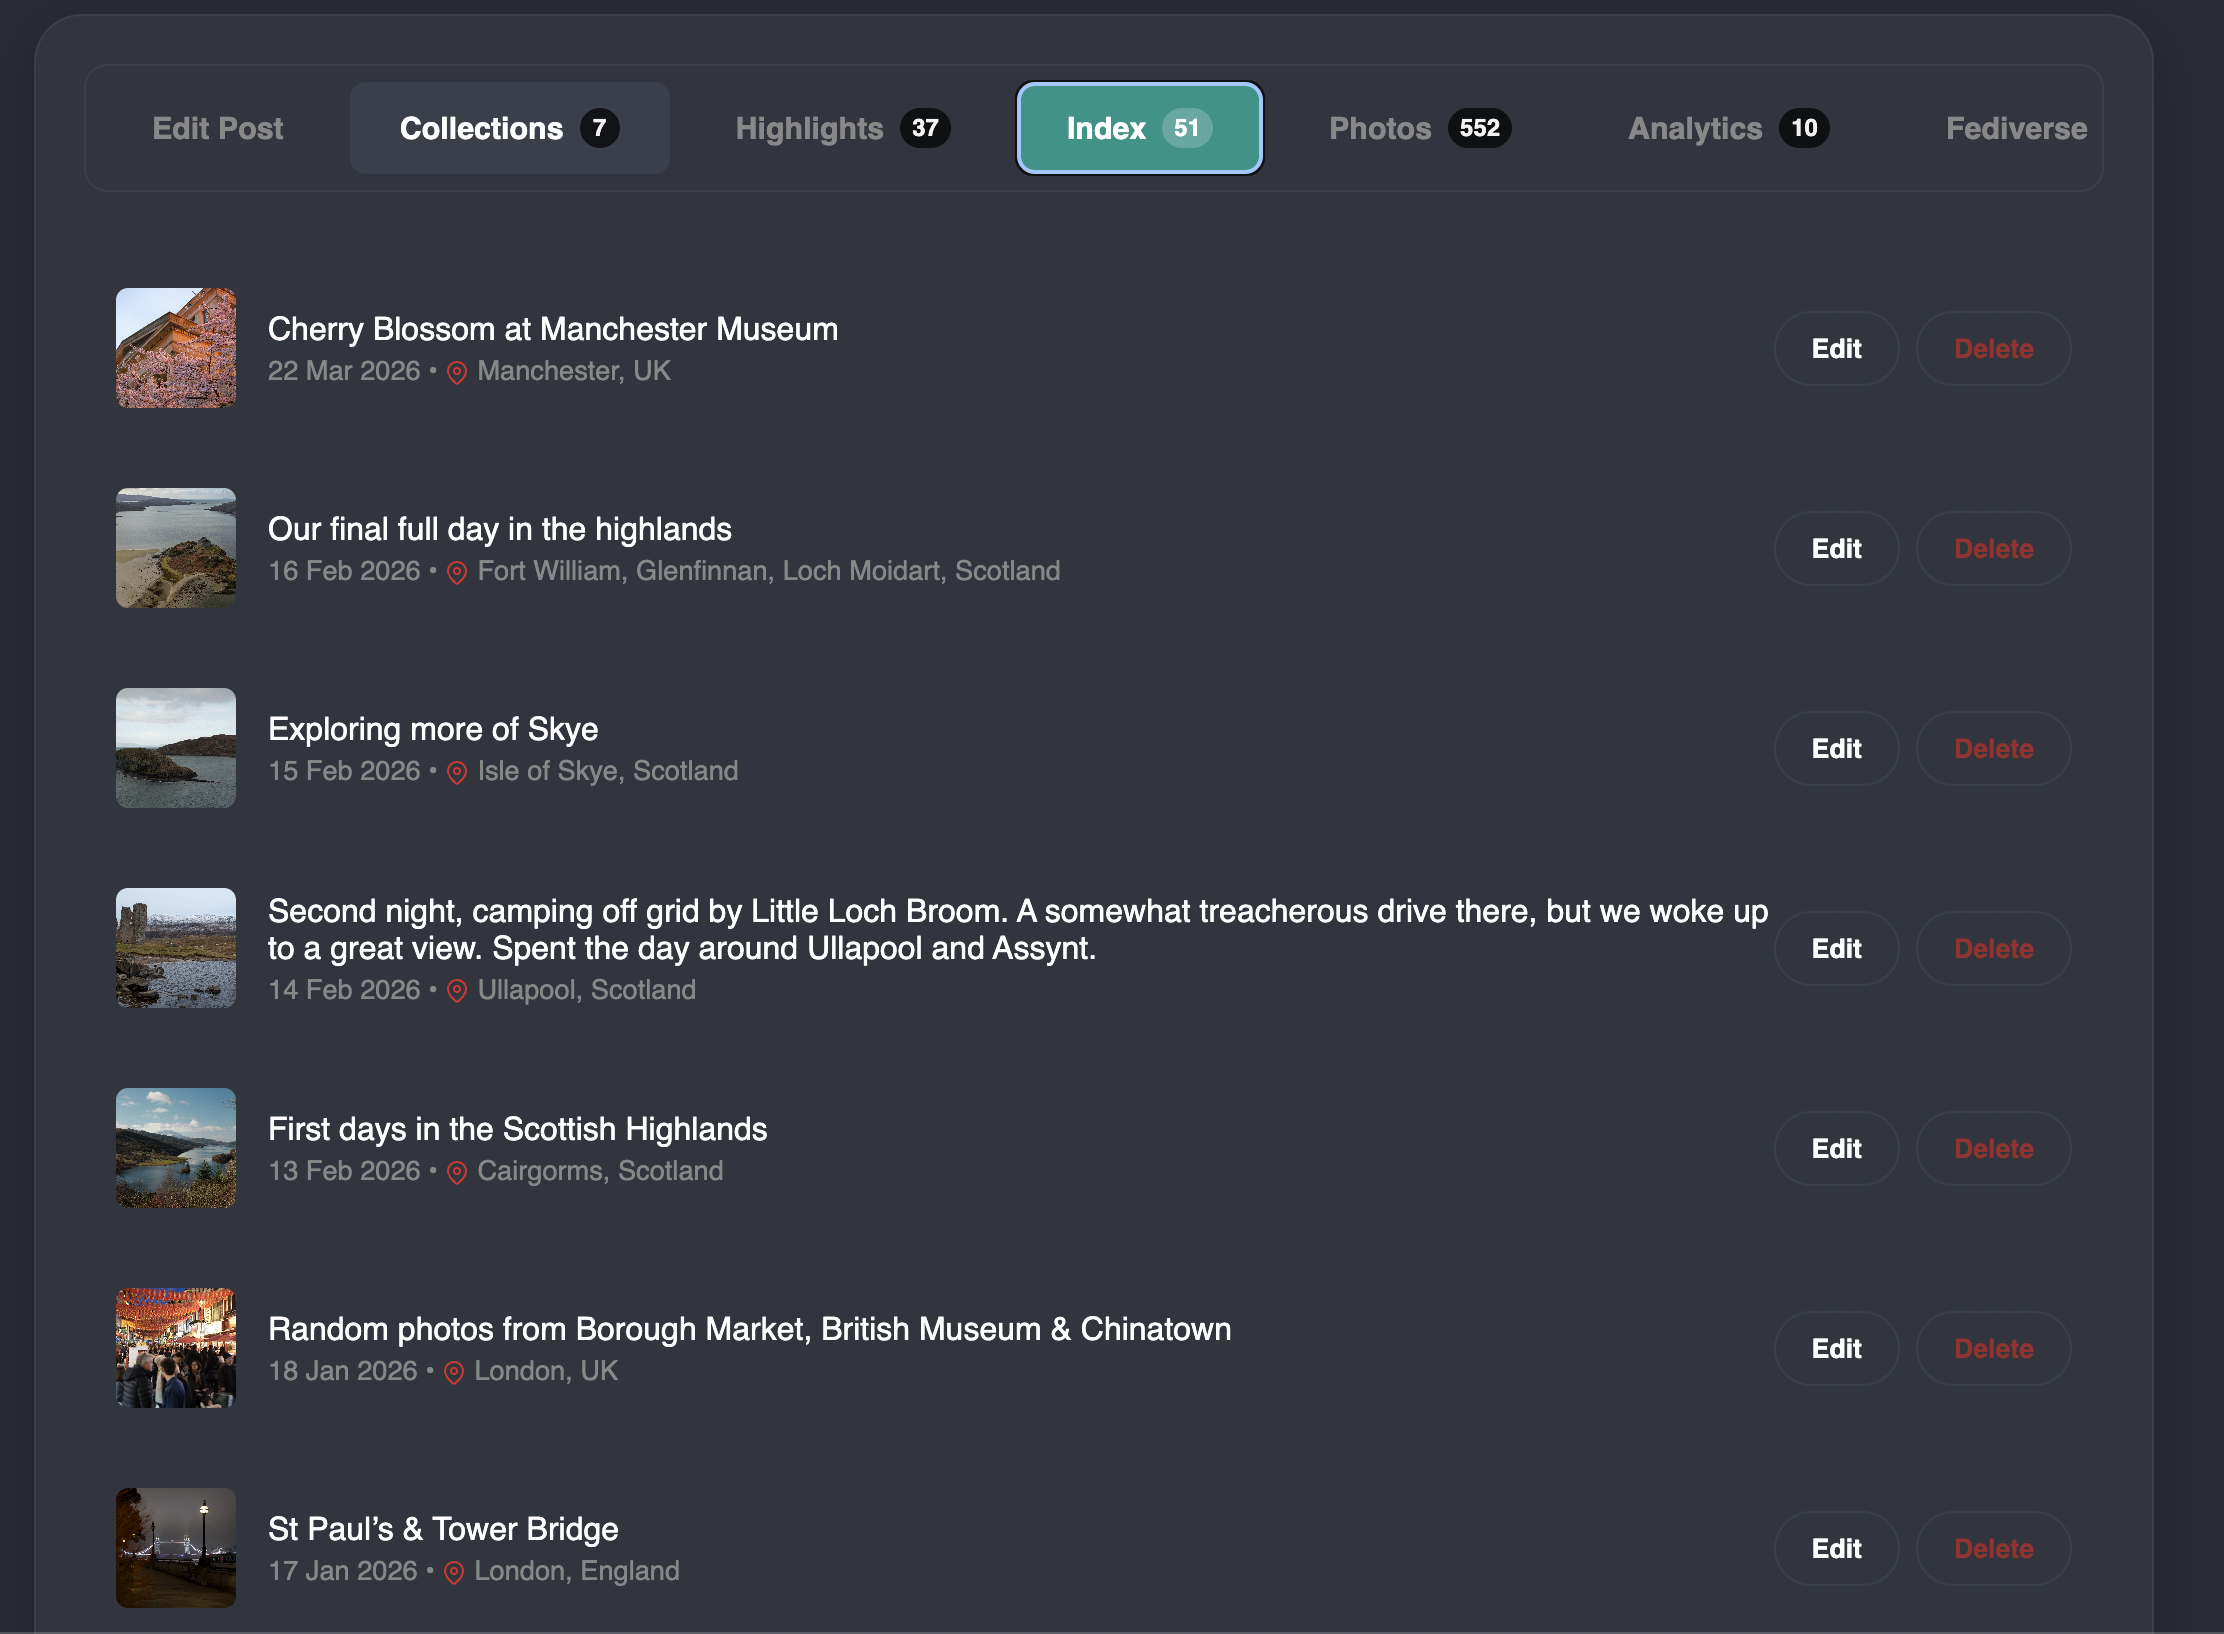Delete the Exploring more of Skye post

pos(1993,749)
